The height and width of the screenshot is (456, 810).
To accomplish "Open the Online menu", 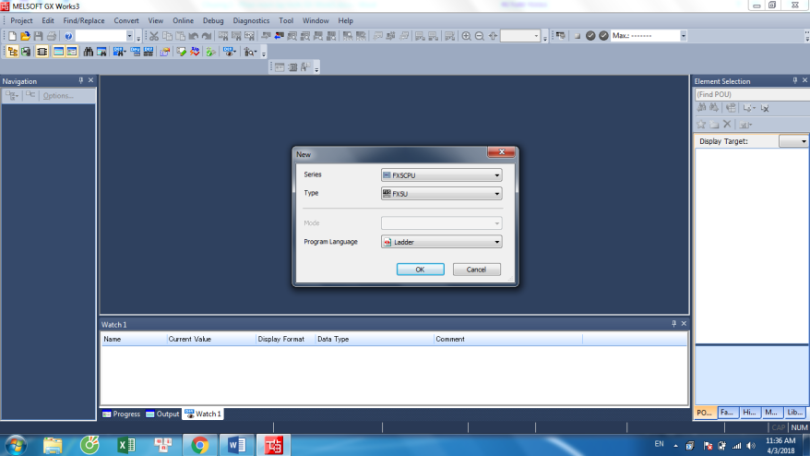I will [x=183, y=20].
